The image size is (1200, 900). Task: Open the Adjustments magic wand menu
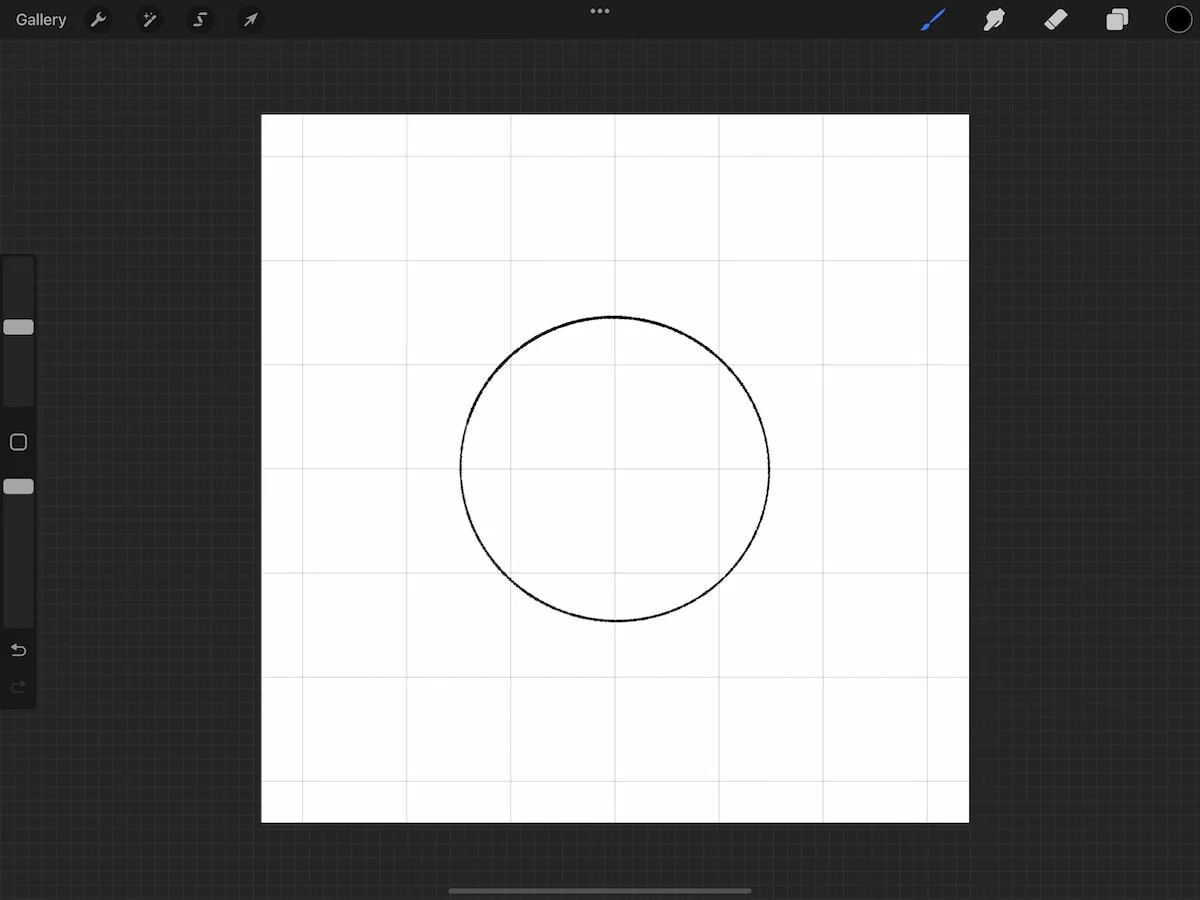click(x=149, y=20)
